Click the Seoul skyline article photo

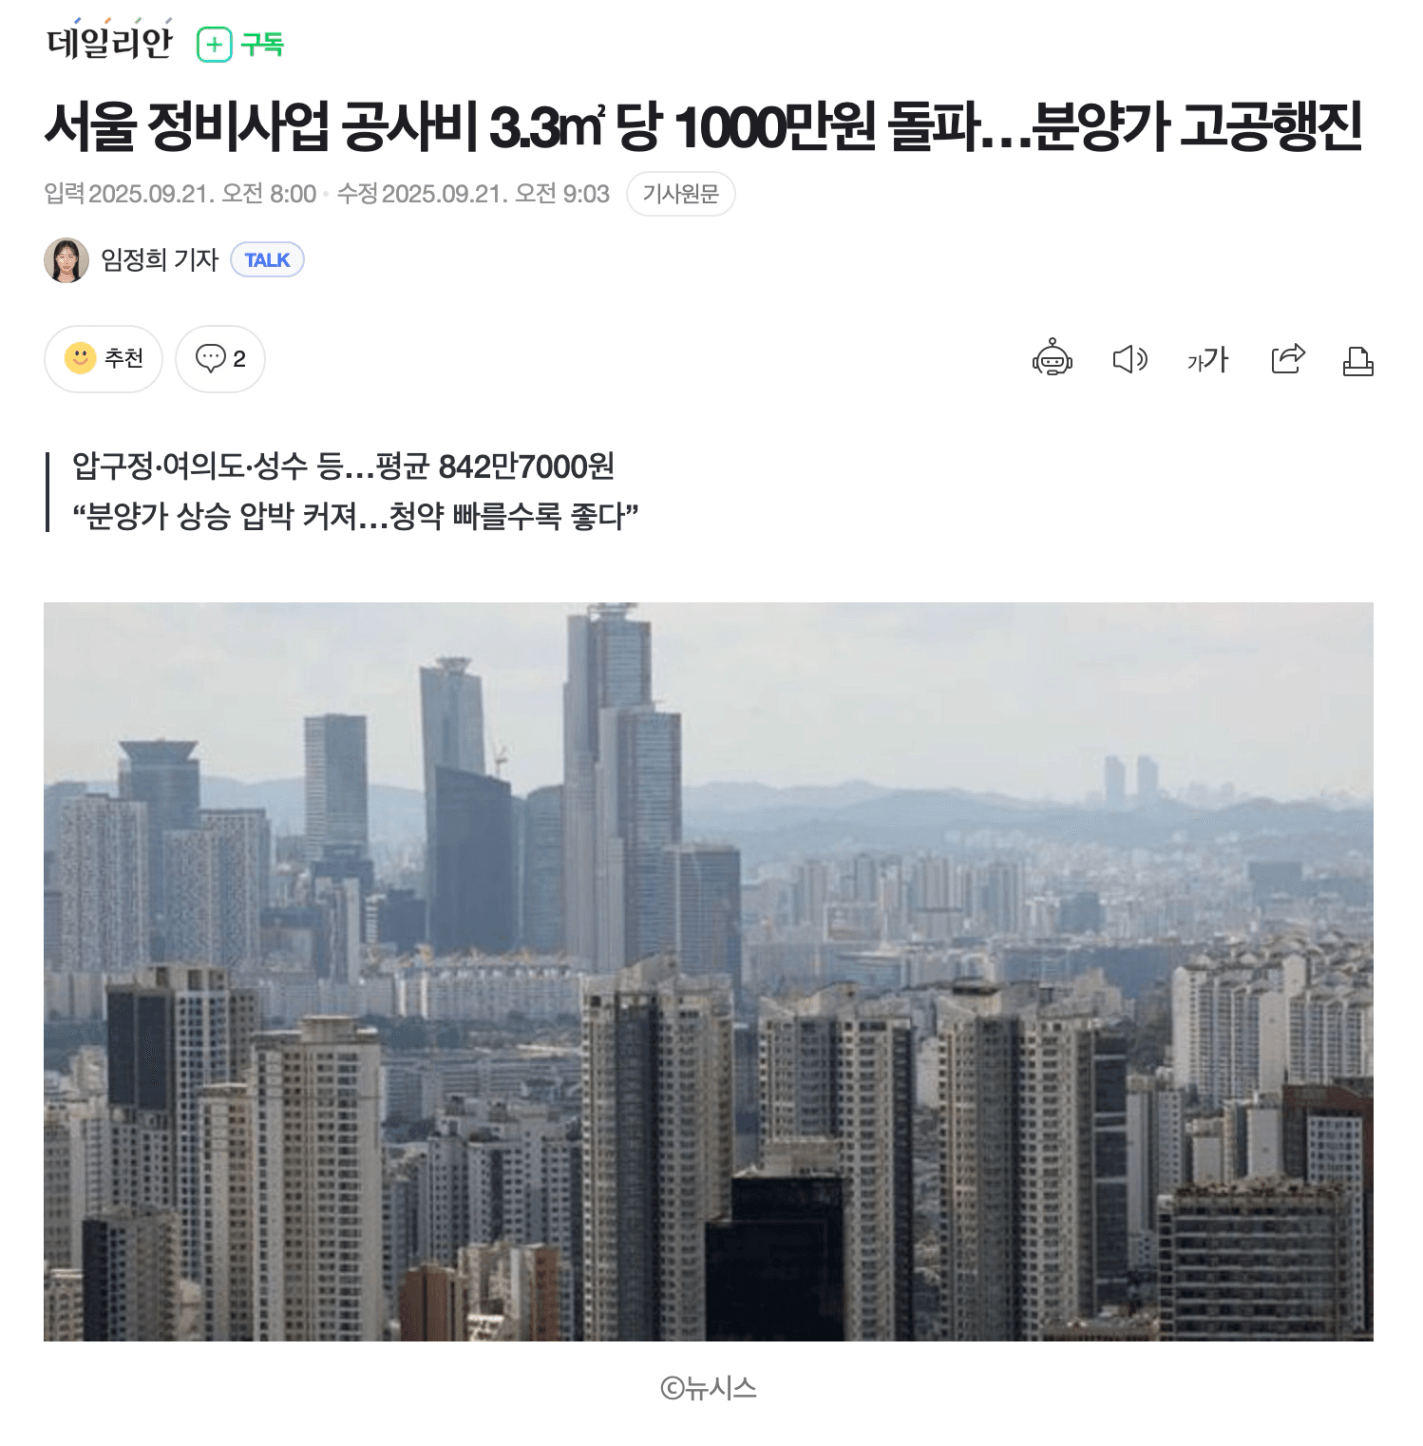[708, 971]
